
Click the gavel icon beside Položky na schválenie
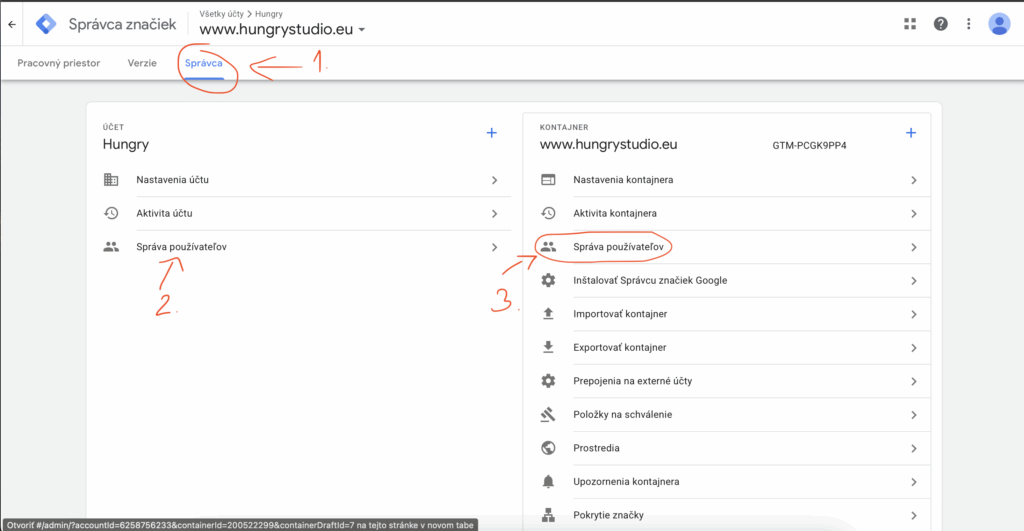(x=549, y=415)
